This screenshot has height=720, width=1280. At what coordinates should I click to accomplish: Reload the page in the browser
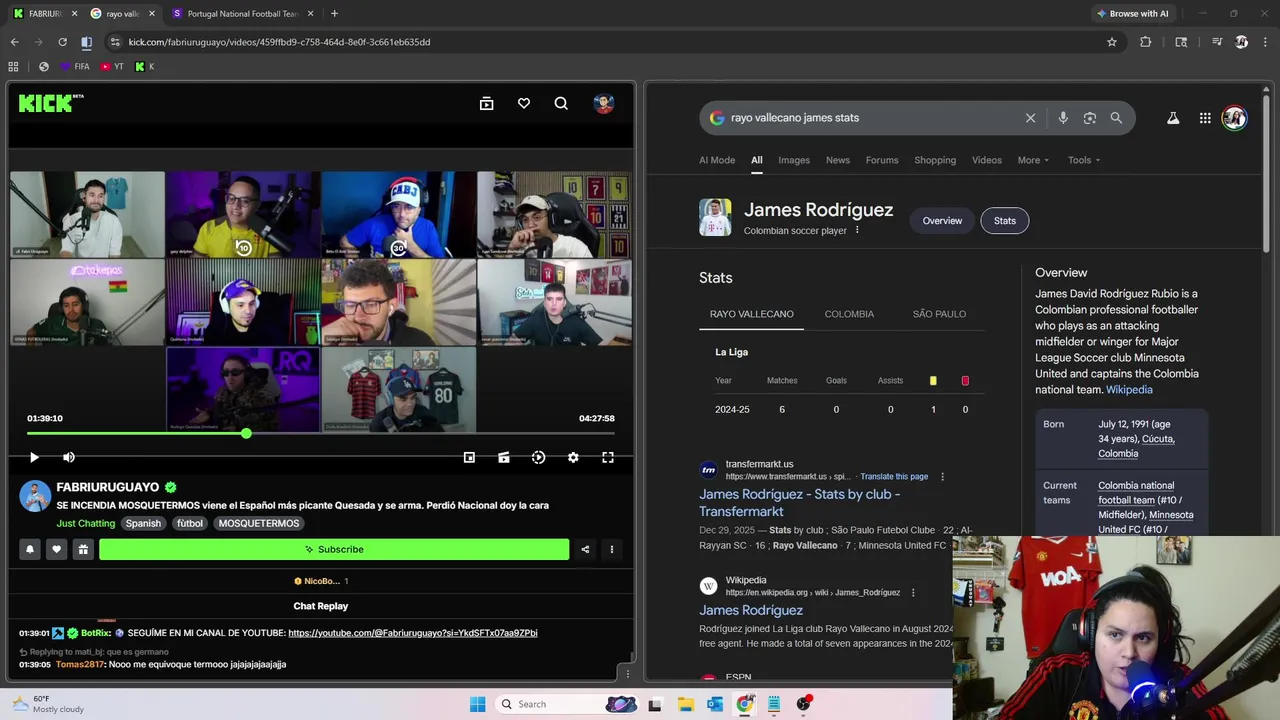[x=62, y=42]
